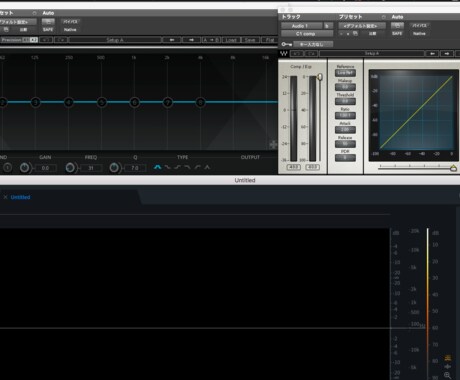Viewport: 460px width, 380px height.
Task: Click the Q knob in EQ plugin
Action: tap(114, 168)
